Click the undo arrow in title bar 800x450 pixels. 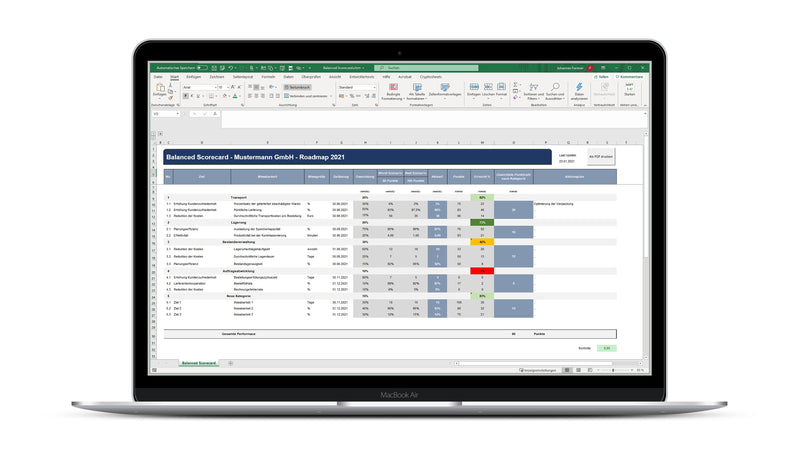coord(231,68)
